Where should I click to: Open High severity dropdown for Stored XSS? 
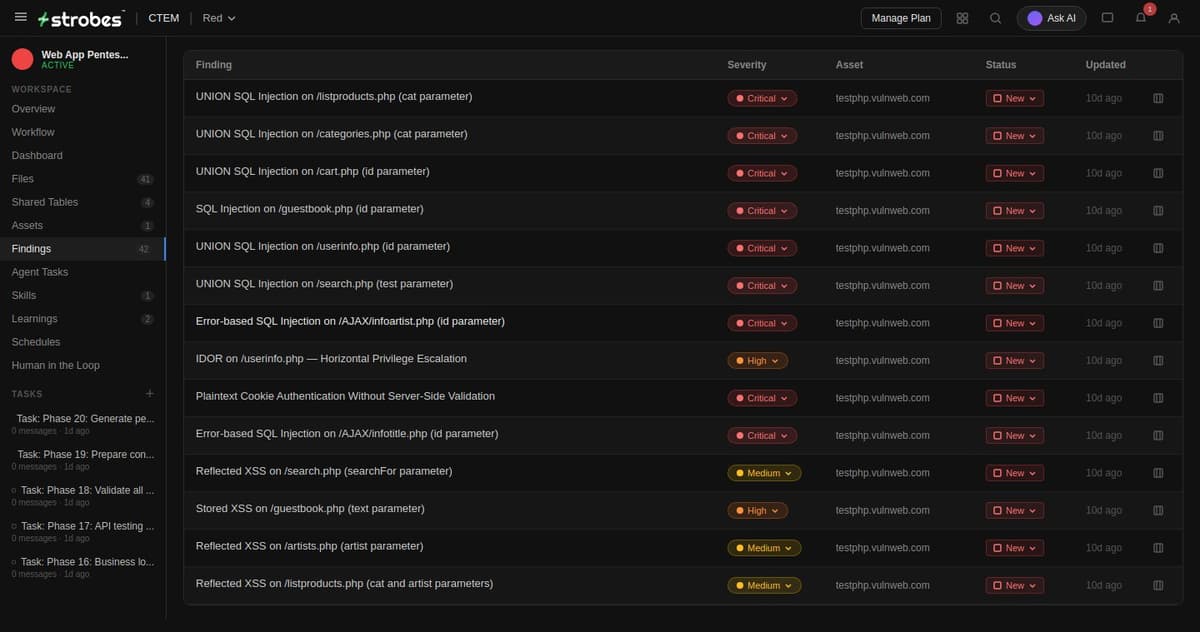(758, 511)
